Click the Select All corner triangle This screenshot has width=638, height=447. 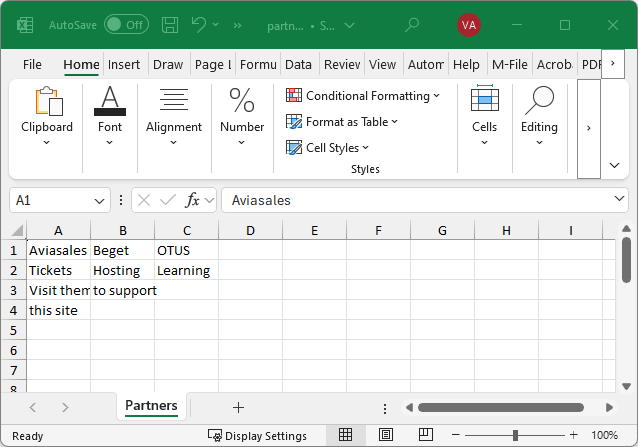tap(17, 231)
